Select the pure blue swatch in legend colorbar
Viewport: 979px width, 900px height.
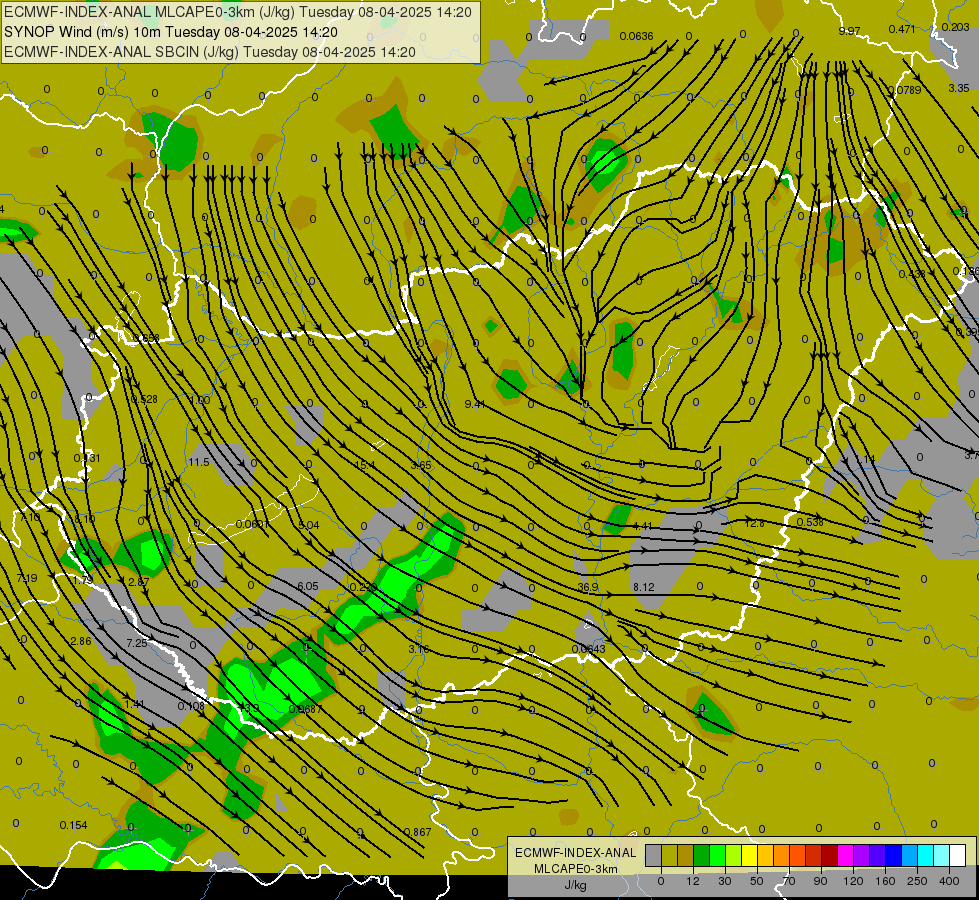click(893, 855)
